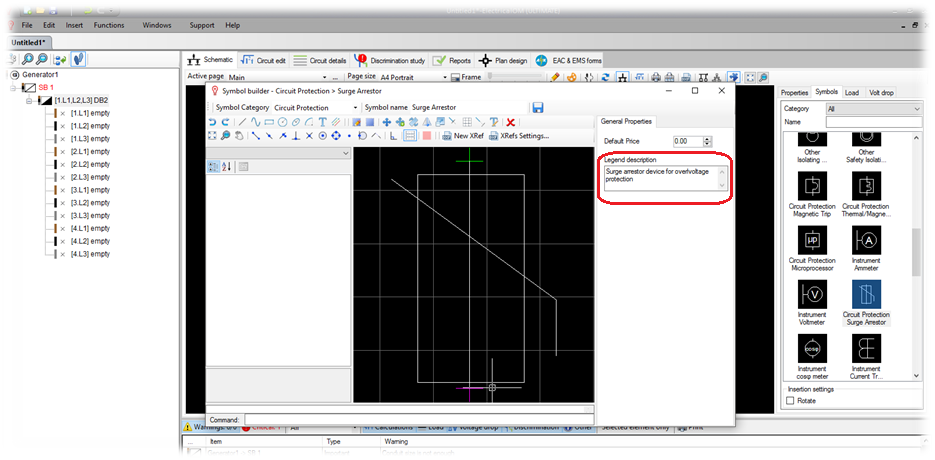Image resolution: width=935 pixels, height=460 pixels.
Task: Toggle the endpoint snap icon
Action: (256, 135)
